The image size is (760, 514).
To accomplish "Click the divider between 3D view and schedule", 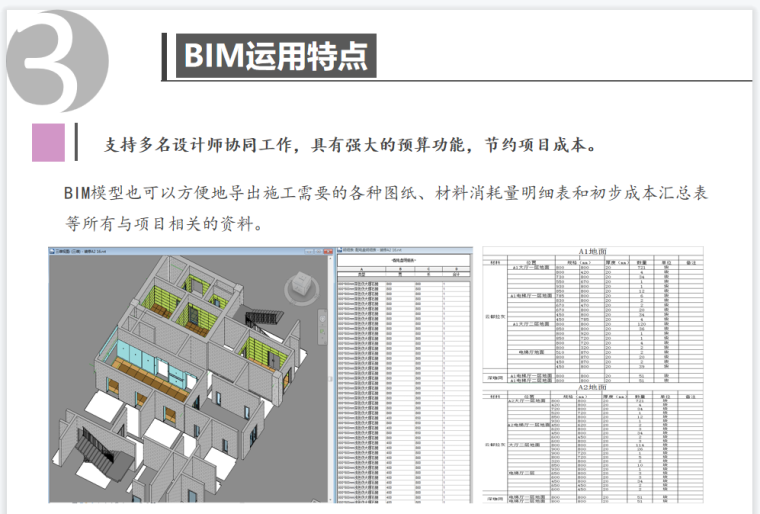I will point(333,380).
